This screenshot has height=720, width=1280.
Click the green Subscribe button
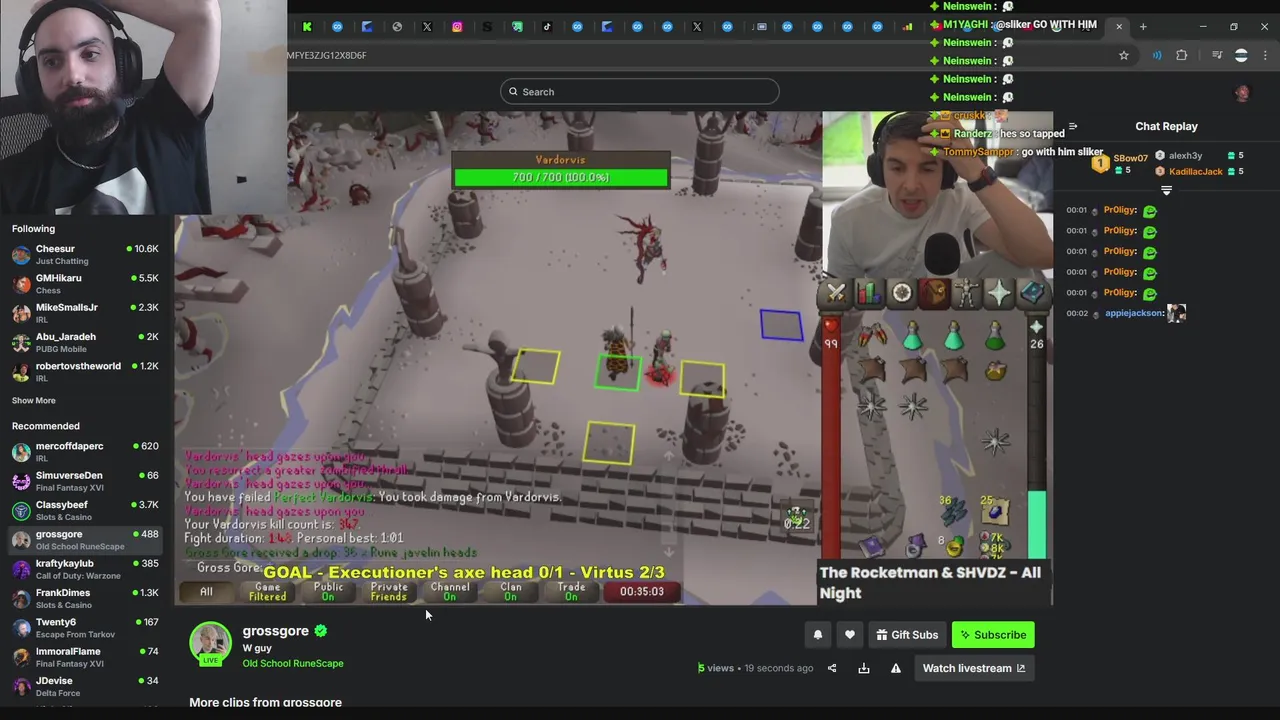[x=993, y=635]
